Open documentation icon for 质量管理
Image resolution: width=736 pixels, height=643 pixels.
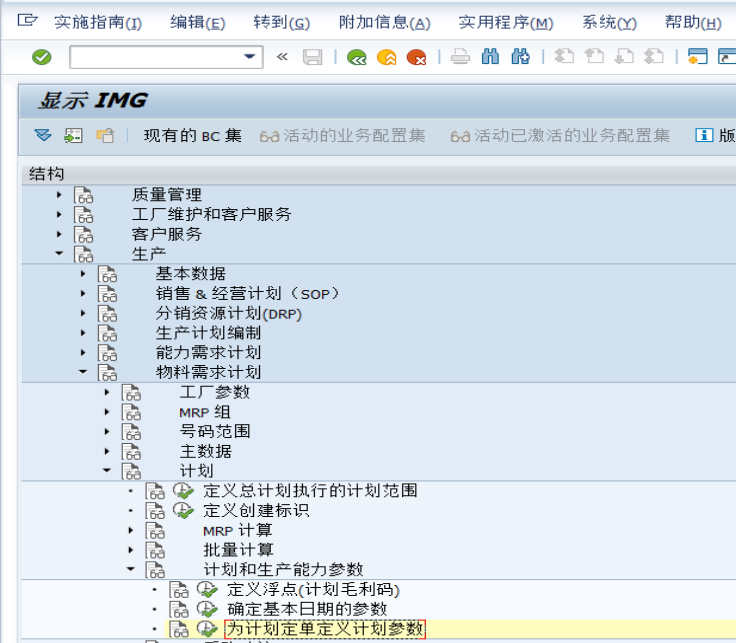tap(84, 195)
